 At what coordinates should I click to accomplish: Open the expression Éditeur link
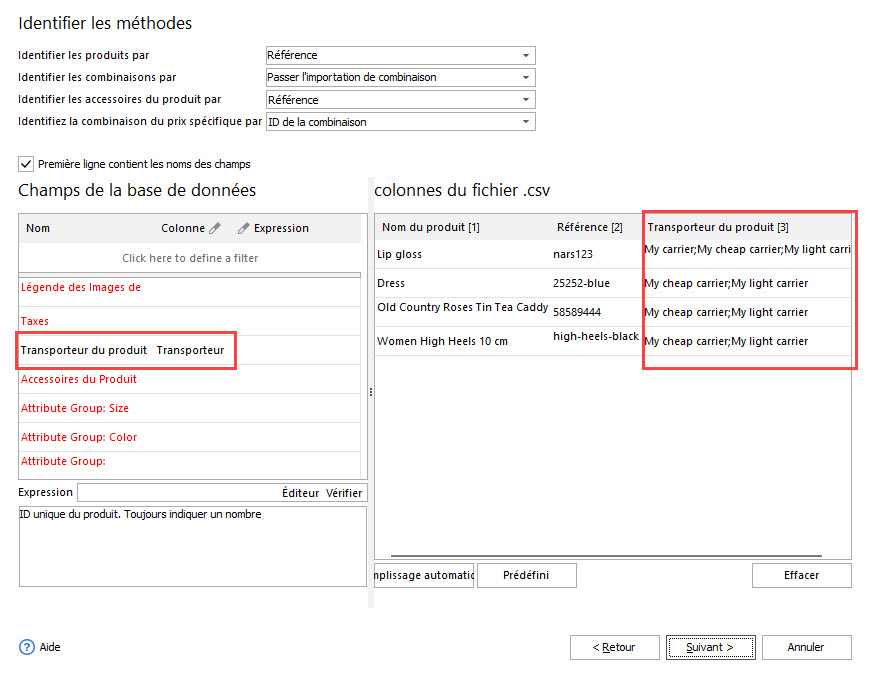point(300,493)
